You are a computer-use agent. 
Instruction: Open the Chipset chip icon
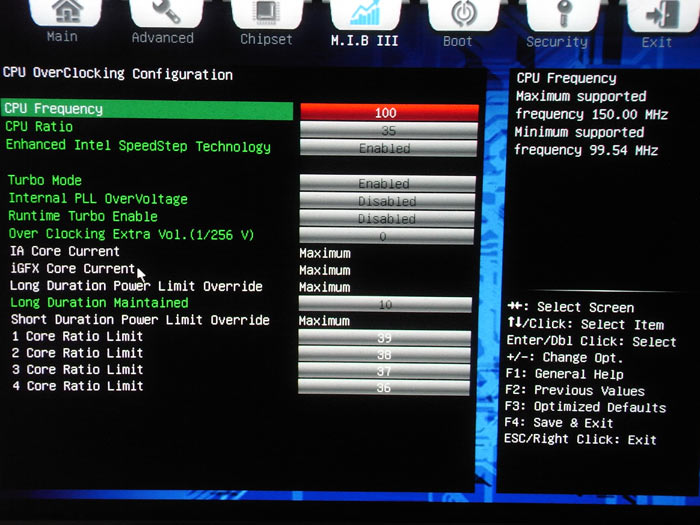click(x=267, y=13)
